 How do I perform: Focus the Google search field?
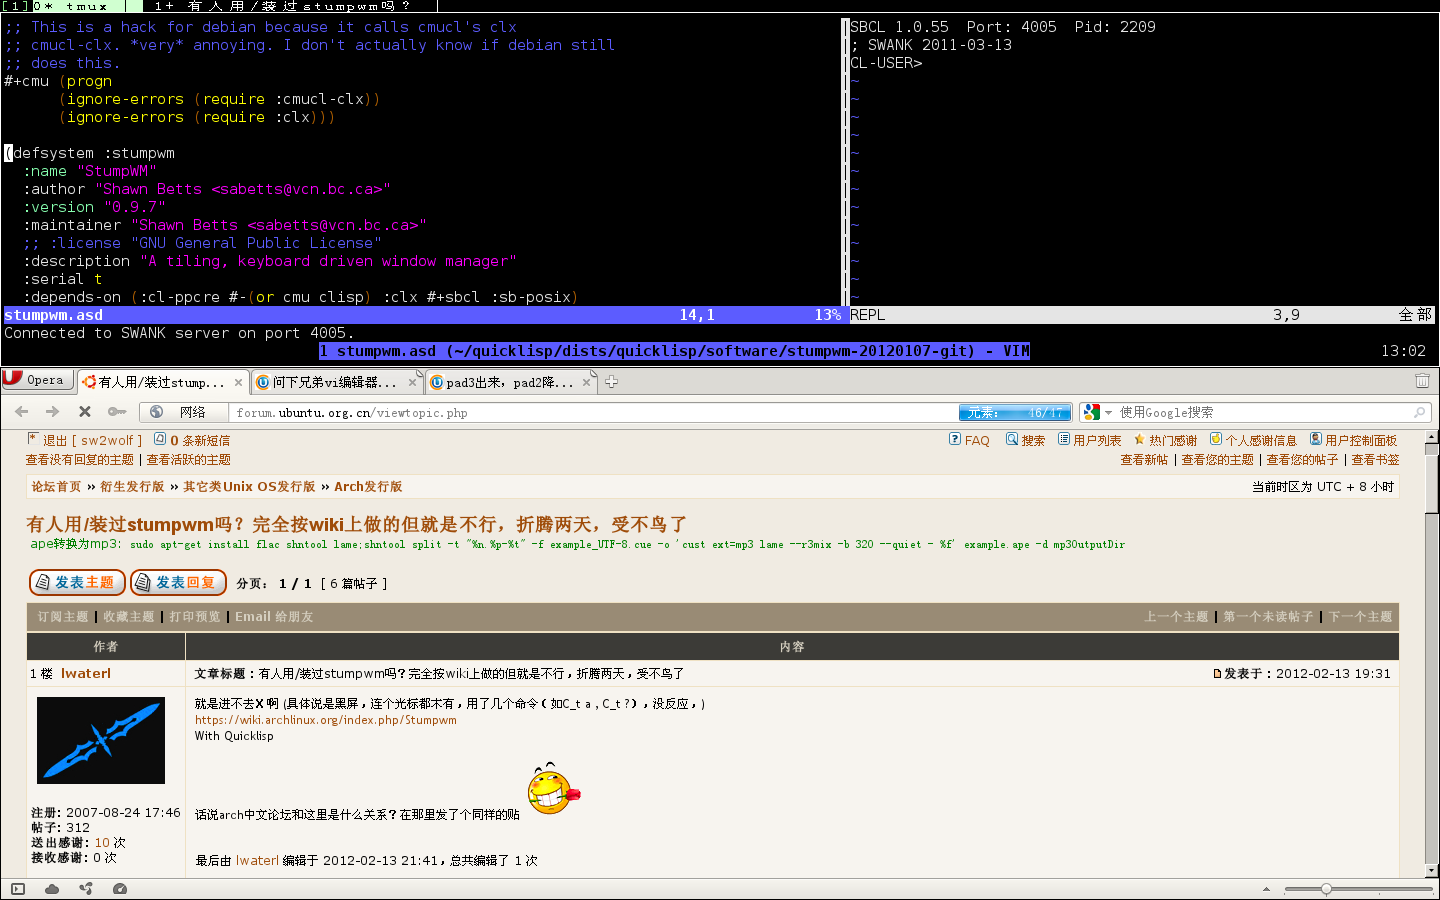pyautogui.click(x=1262, y=412)
